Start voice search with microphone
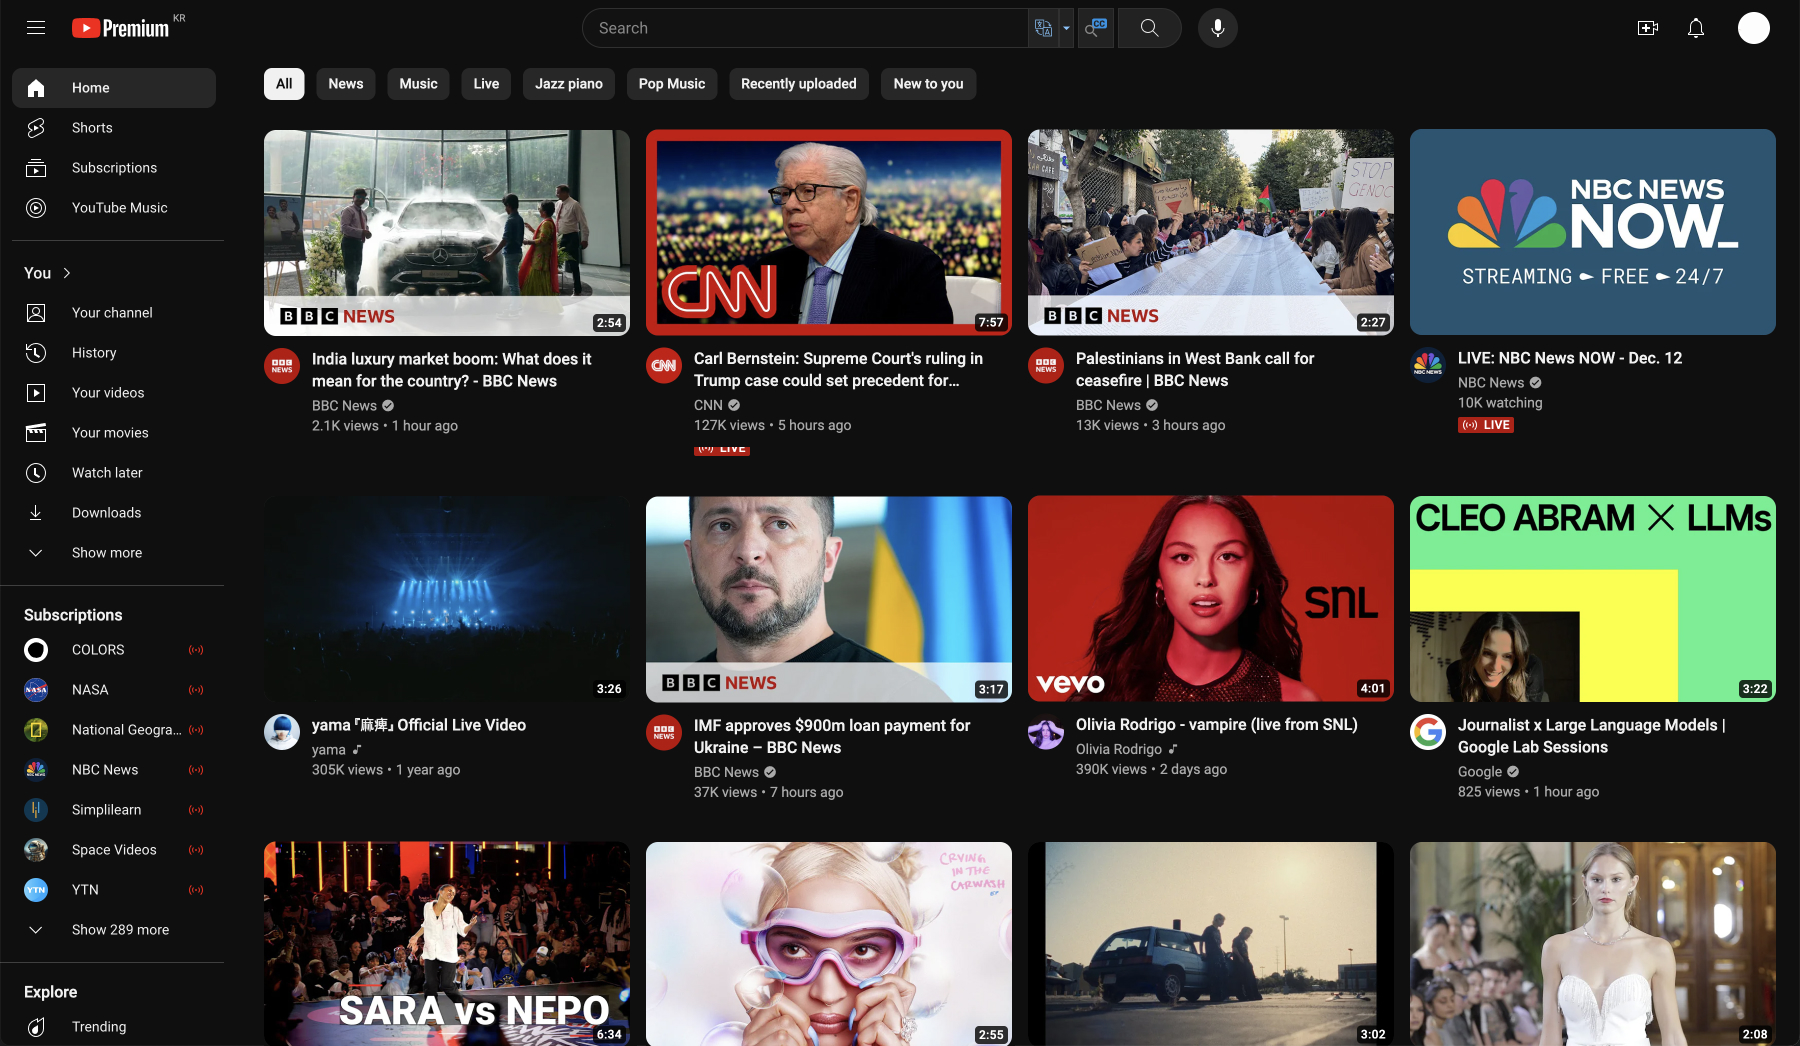Image resolution: width=1800 pixels, height=1046 pixels. pyautogui.click(x=1217, y=28)
